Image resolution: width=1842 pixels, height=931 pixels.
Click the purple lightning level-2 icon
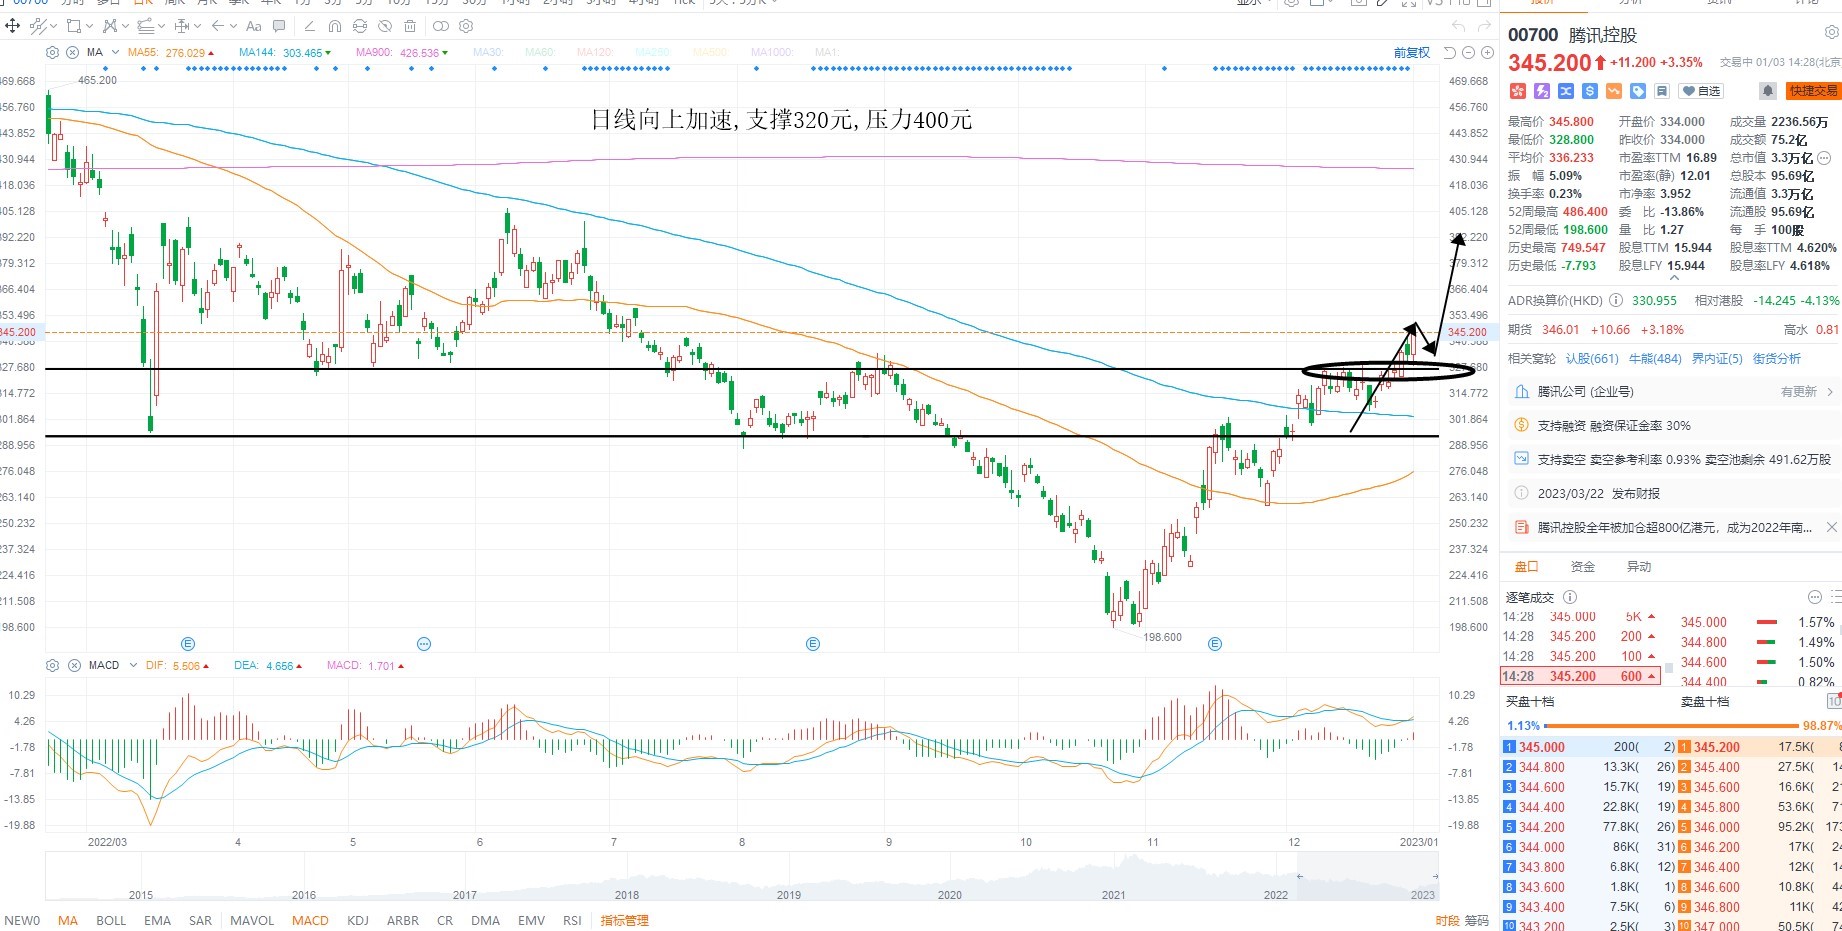coord(1542,91)
